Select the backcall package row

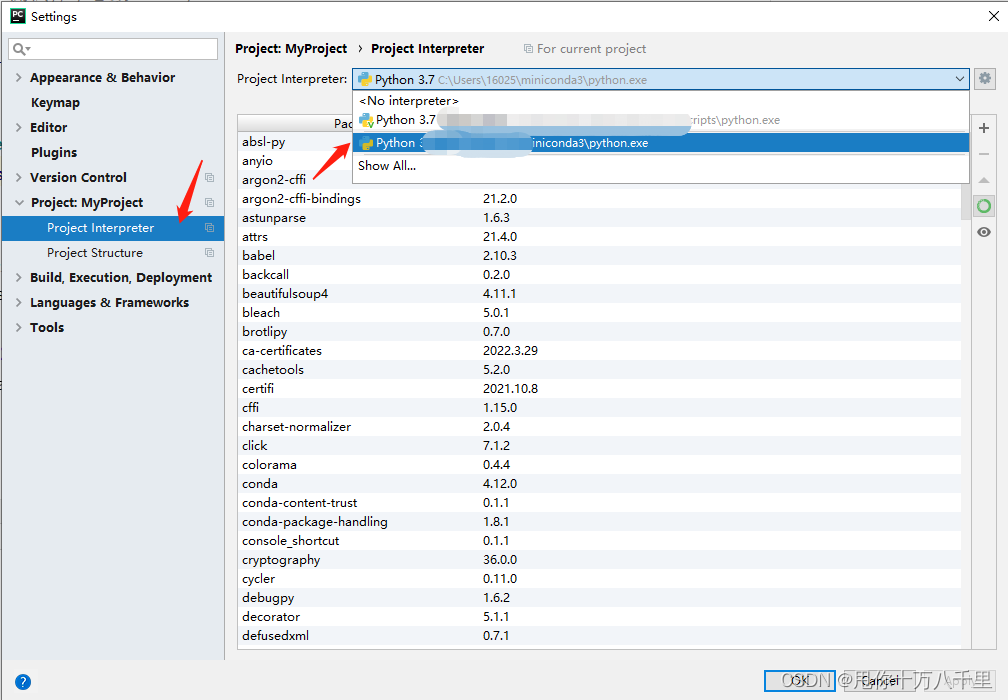coord(599,275)
